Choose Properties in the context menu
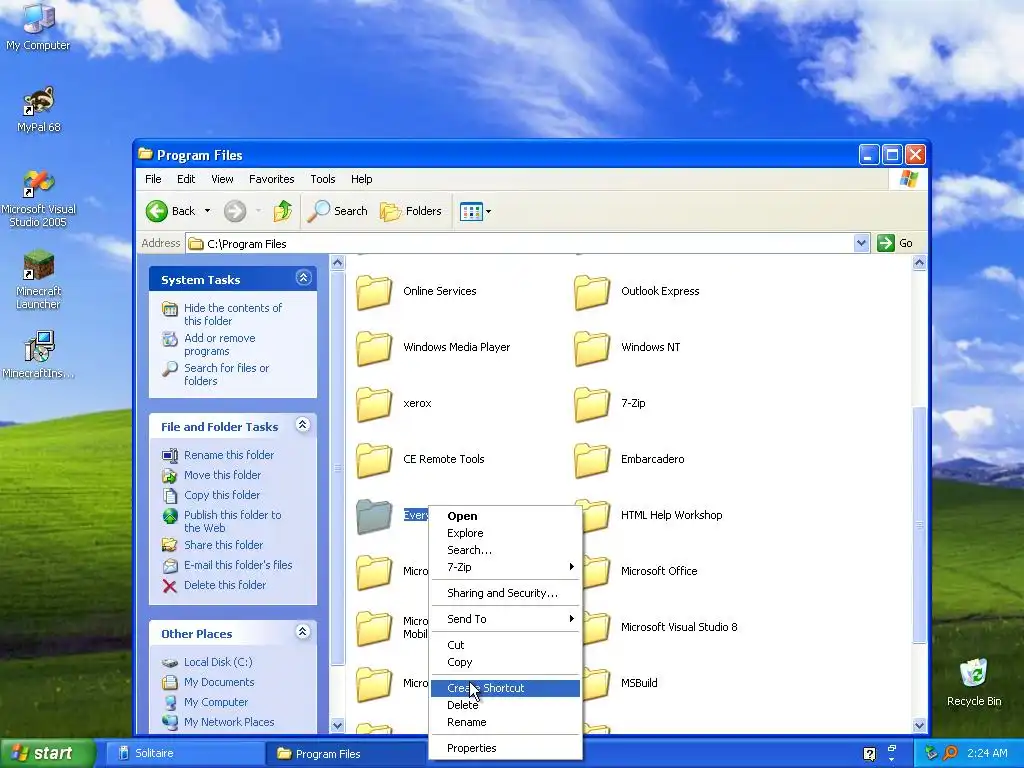Screen dimensions: 1024x768 (x=505, y=748)
